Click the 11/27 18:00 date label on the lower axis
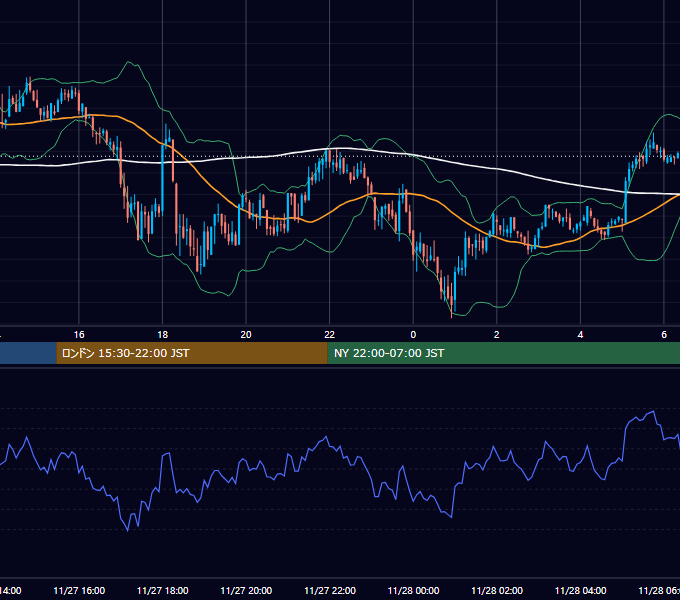Viewport: 680px width, 600px height. coord(163,590)
